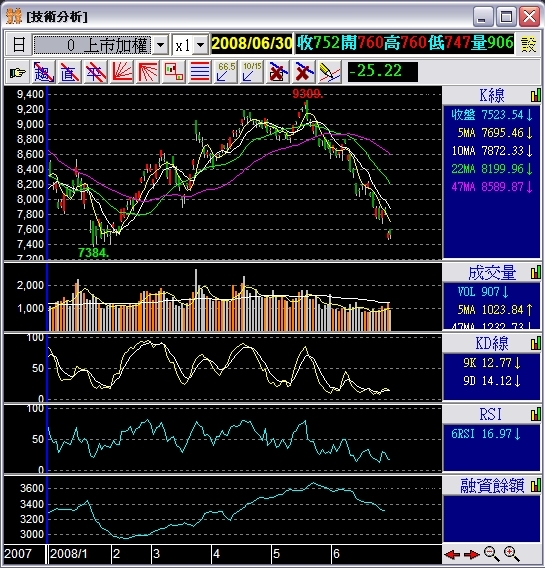
Task: Select the 10/15 date marker tool
Action: tap(251, 72)
